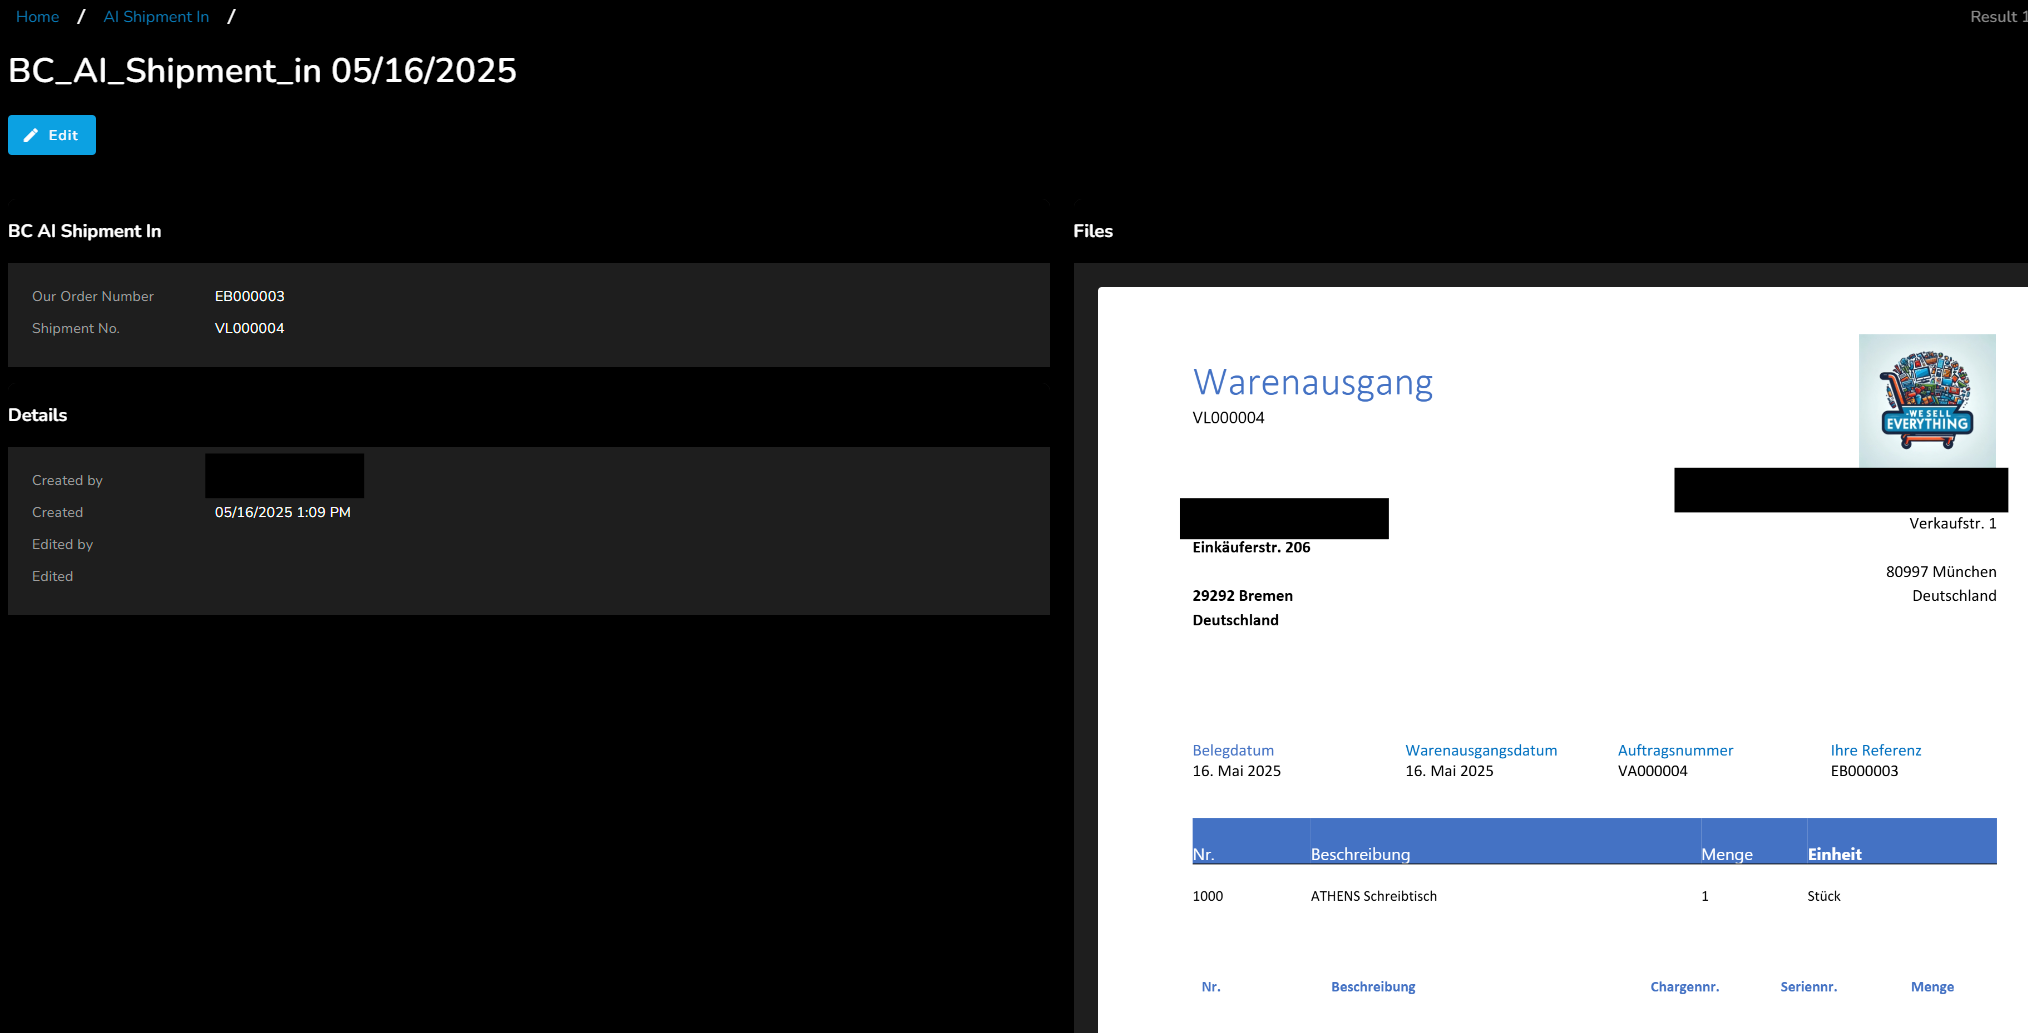Select the Shipment No. field value VL000004
2028x1033 pixels.
pyautogui.click(x=249, y=328)
